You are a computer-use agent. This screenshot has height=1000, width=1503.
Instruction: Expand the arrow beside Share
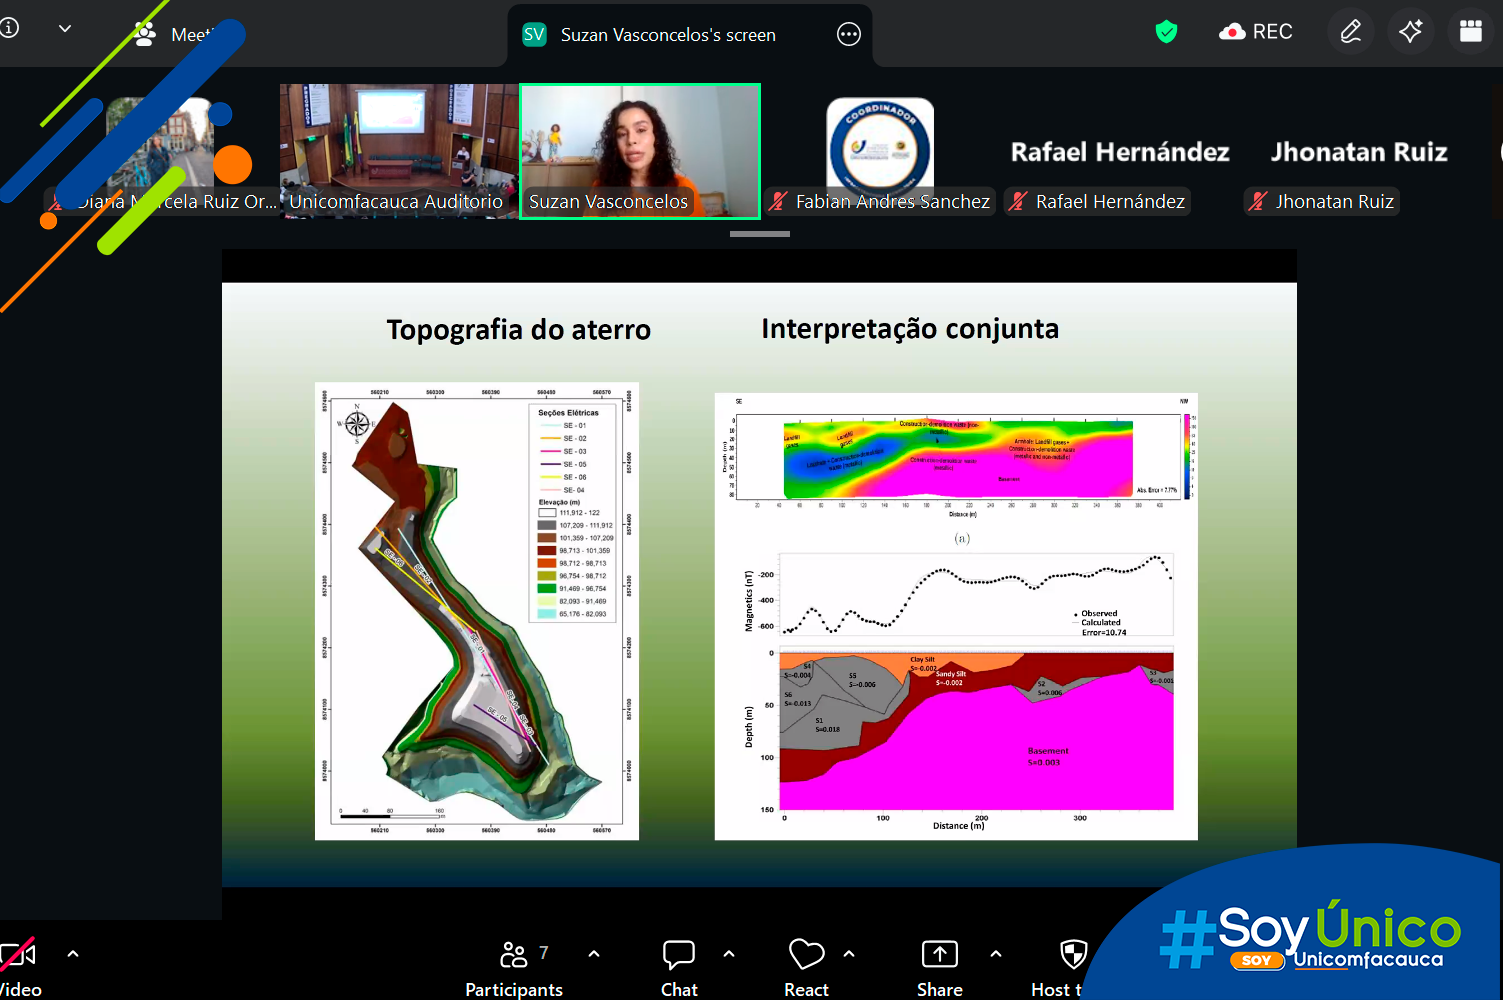coord(996,954)
